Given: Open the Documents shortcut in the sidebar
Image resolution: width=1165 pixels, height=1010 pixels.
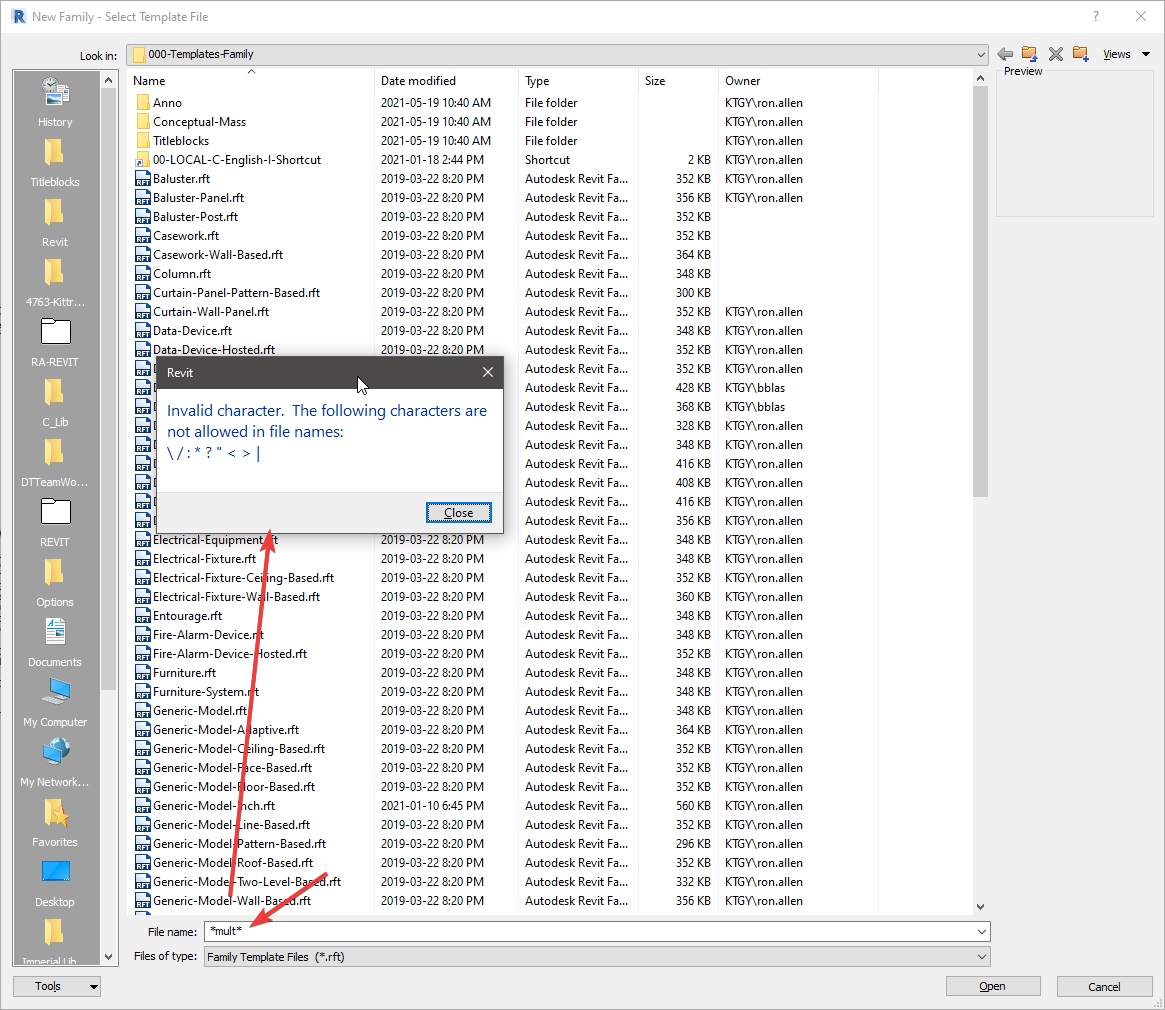Looking at the screenshot, I should (54, 642).
